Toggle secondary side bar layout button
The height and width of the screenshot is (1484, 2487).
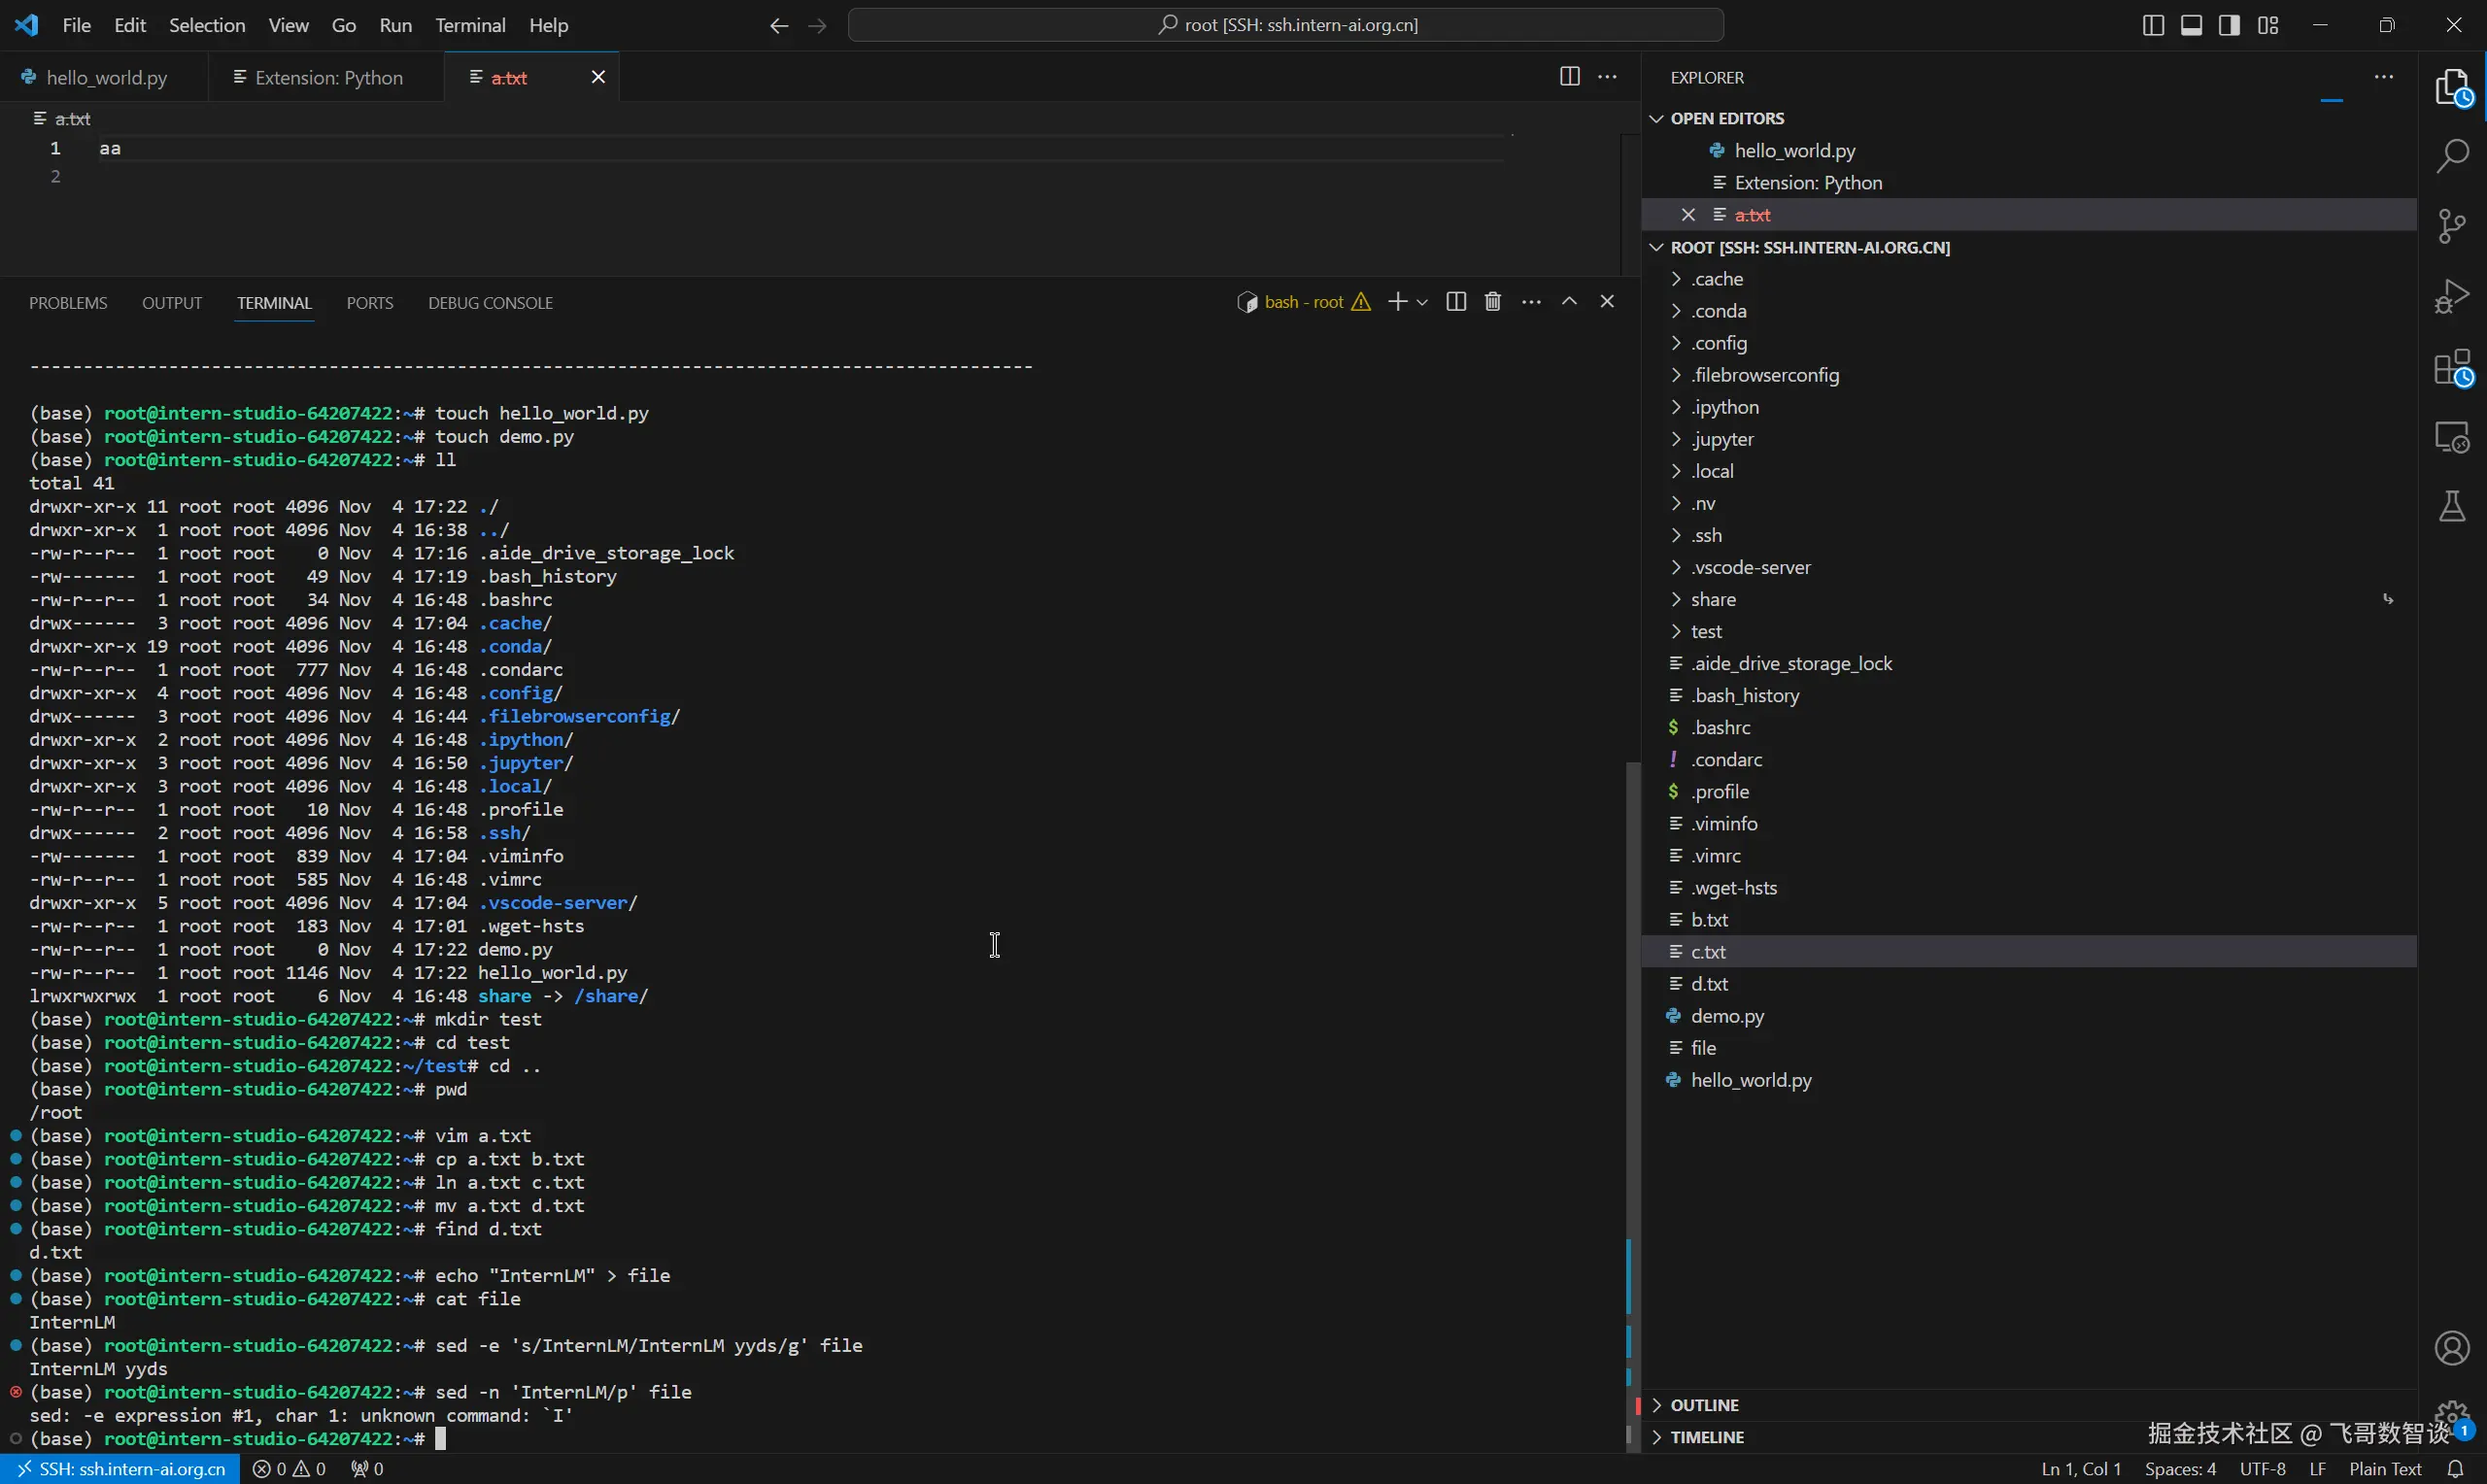coord(2229,25)
